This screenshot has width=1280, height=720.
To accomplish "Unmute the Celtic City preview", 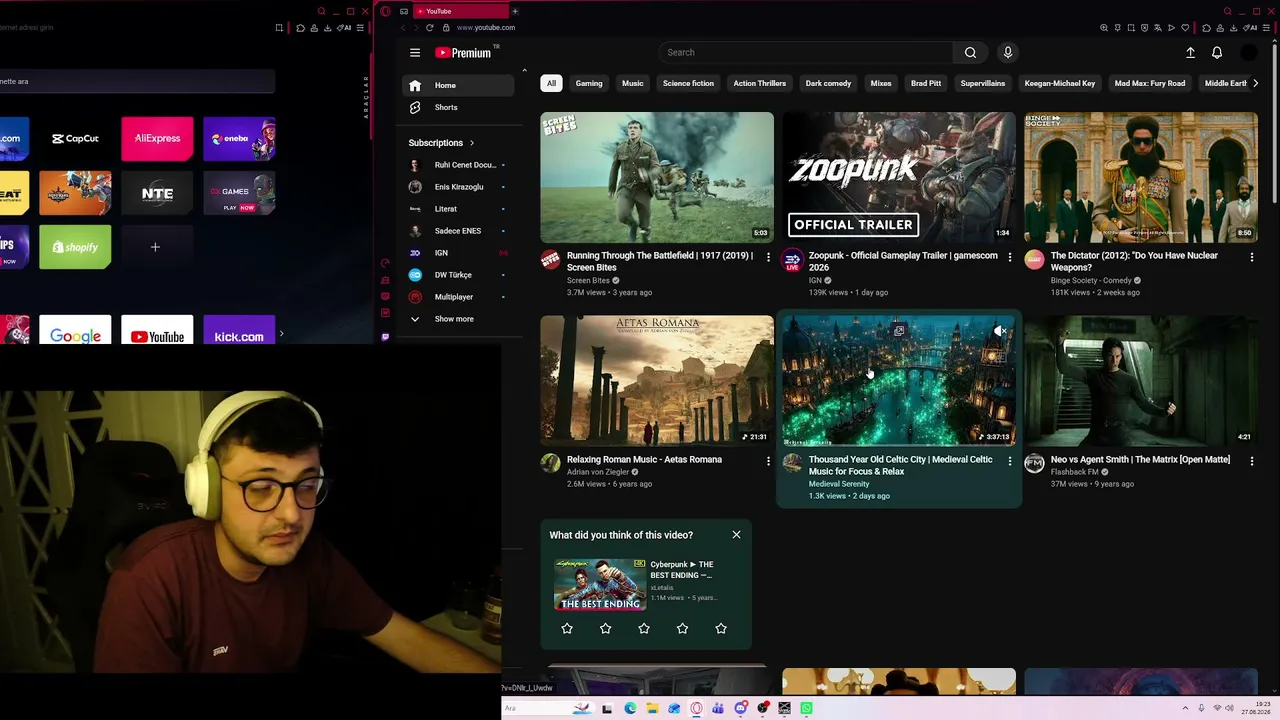I will (x=999, y=331).
